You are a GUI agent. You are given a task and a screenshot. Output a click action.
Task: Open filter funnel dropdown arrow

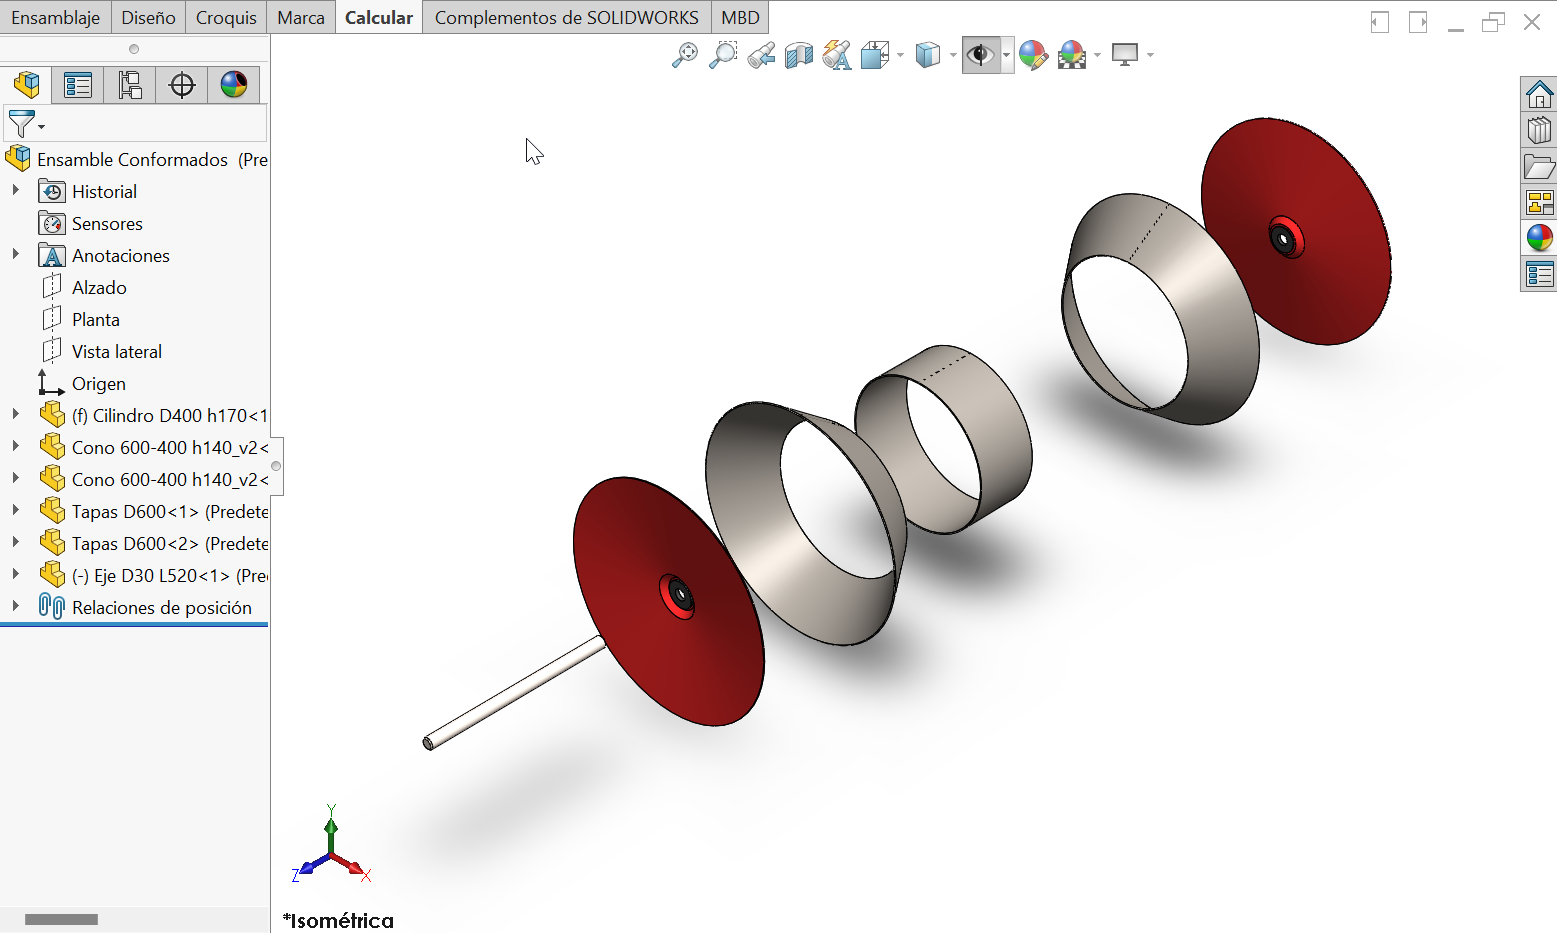[41, 127]
